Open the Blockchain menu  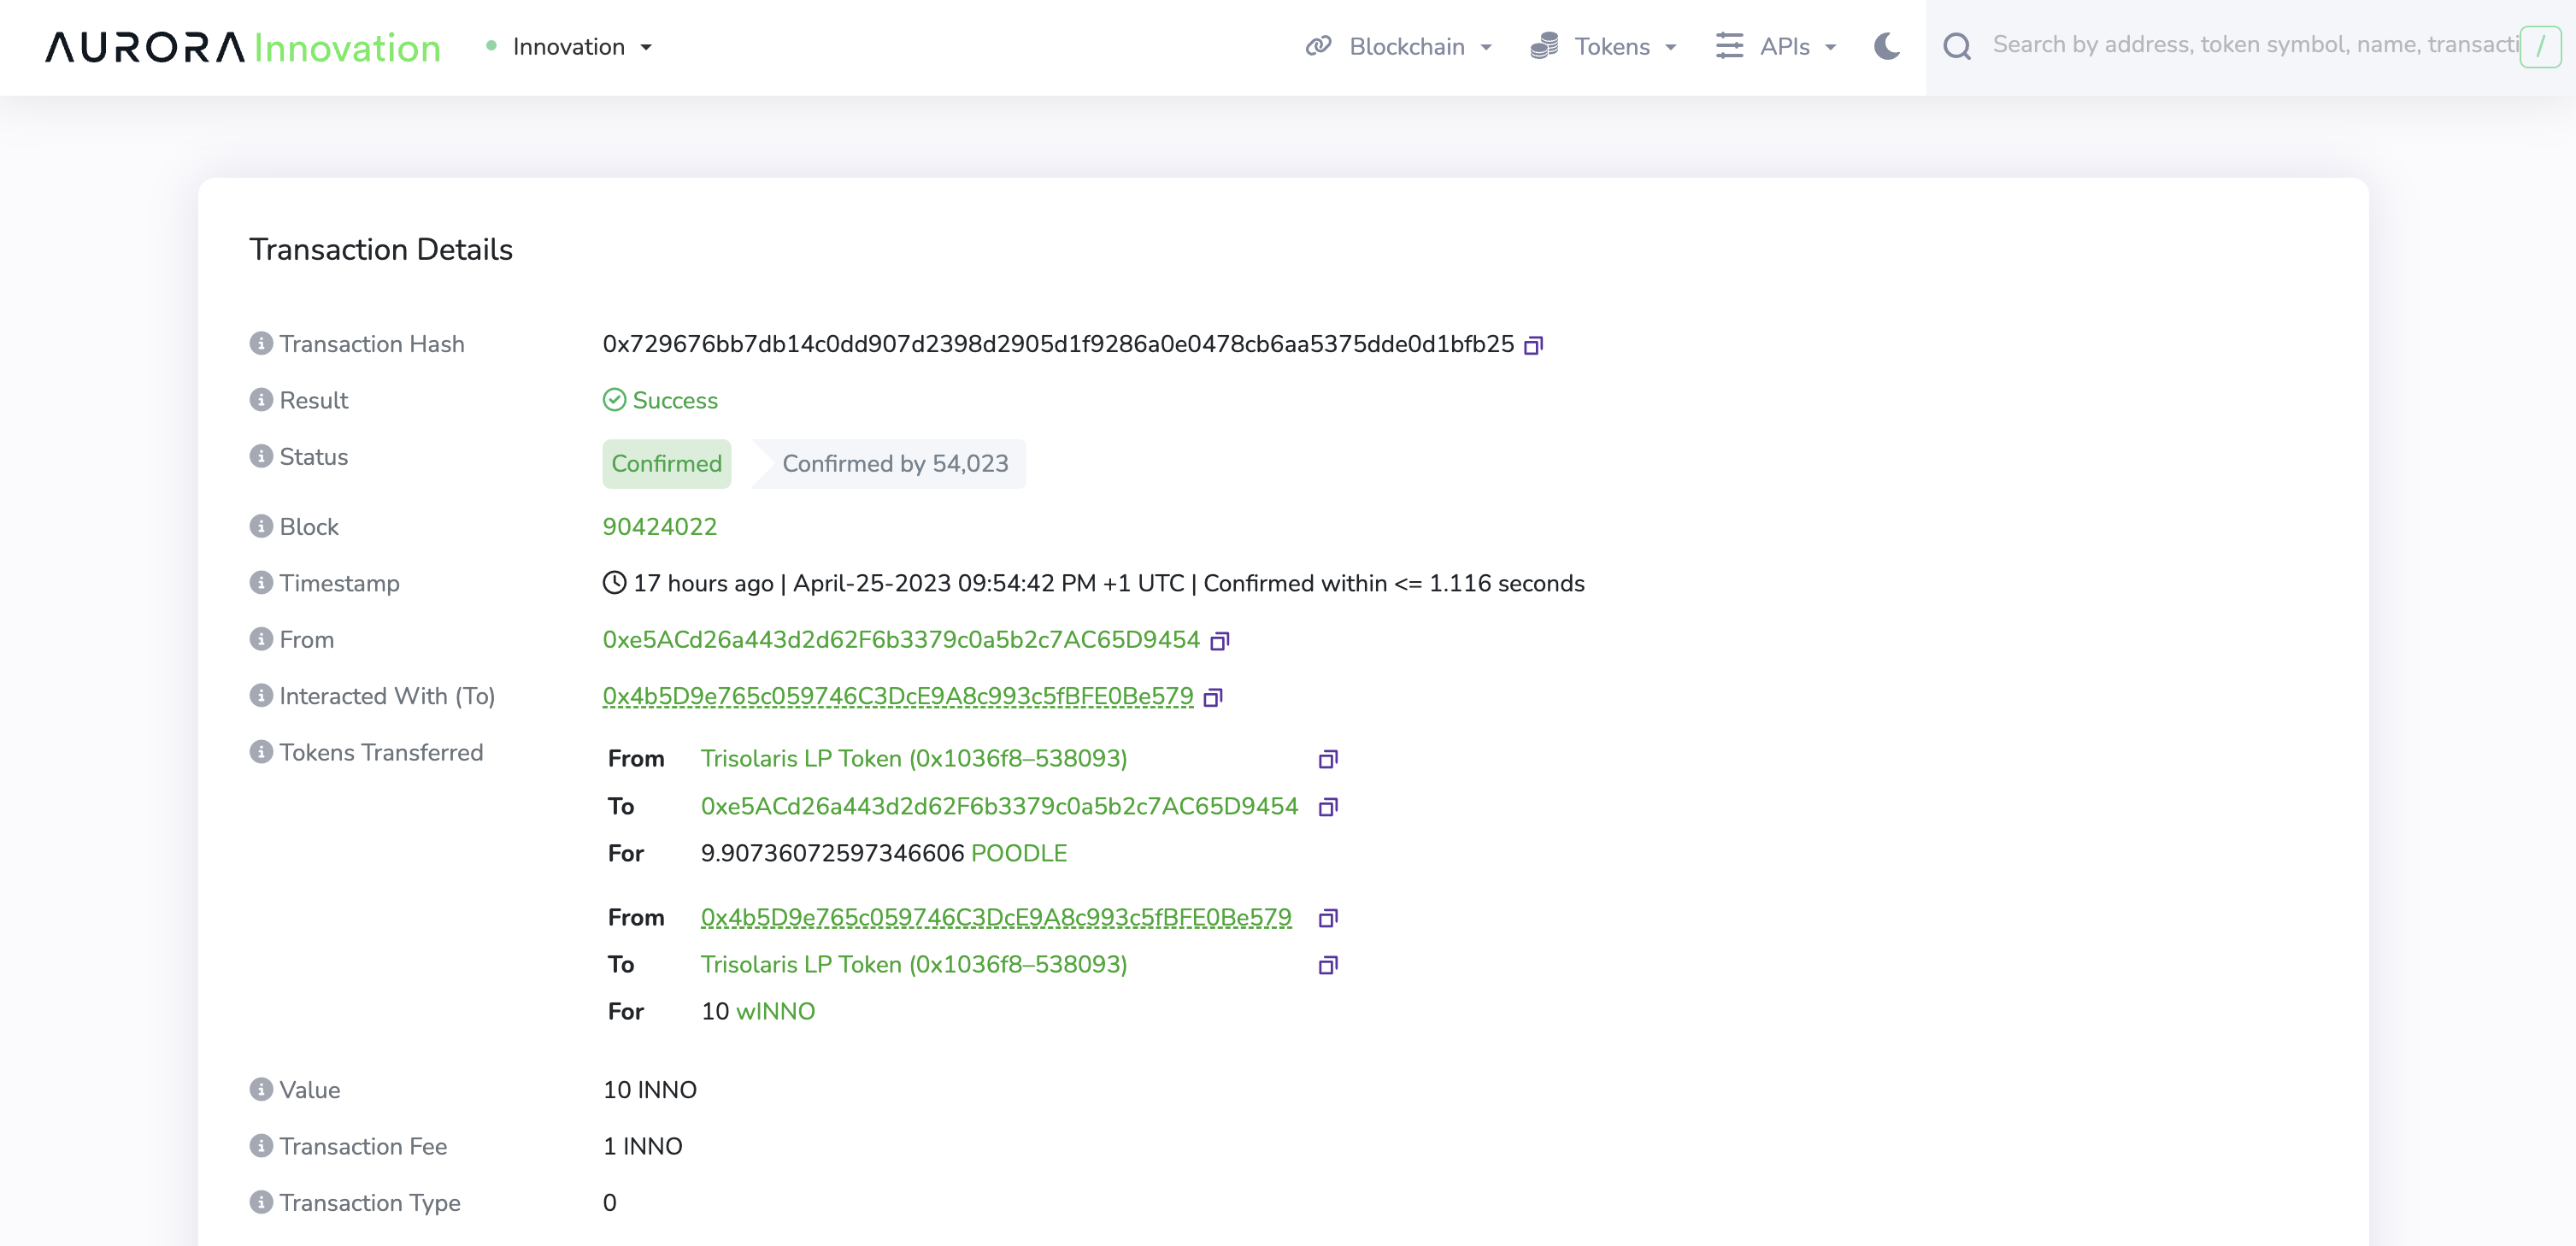click(x=1398, y=47)
